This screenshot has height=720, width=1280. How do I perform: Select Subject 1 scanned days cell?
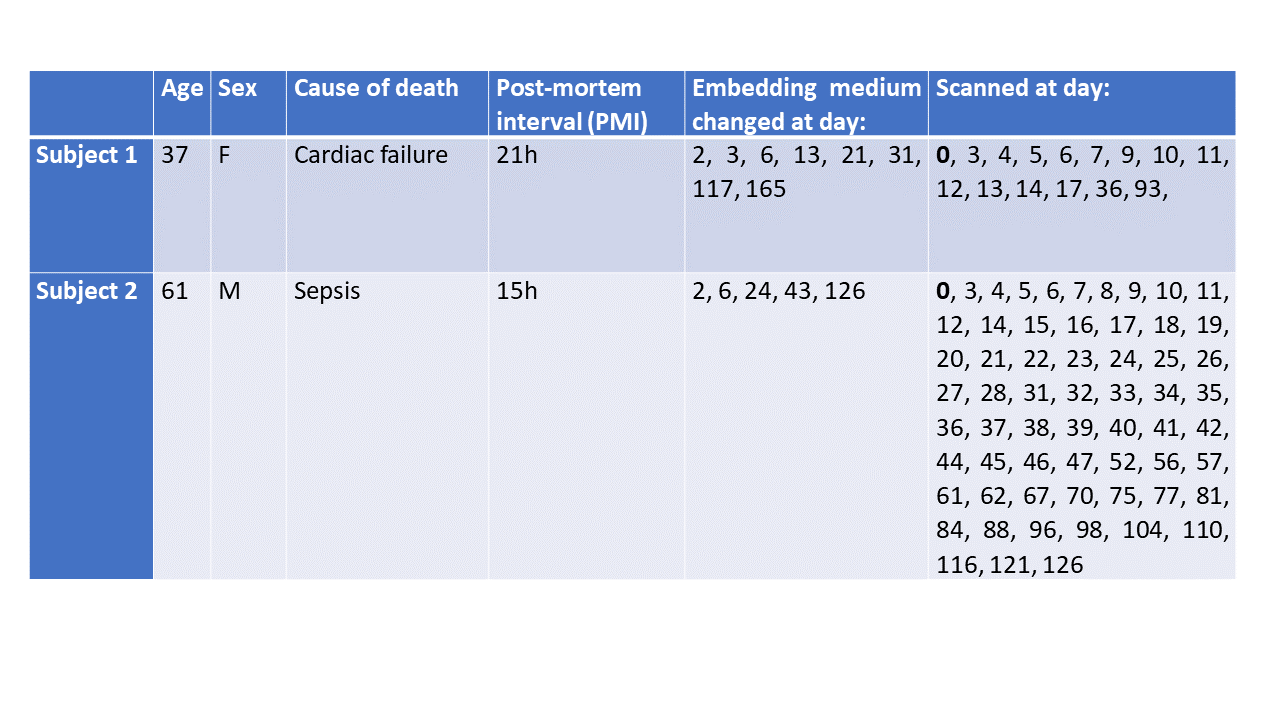pyautogui.click(x=1082, y=172)
